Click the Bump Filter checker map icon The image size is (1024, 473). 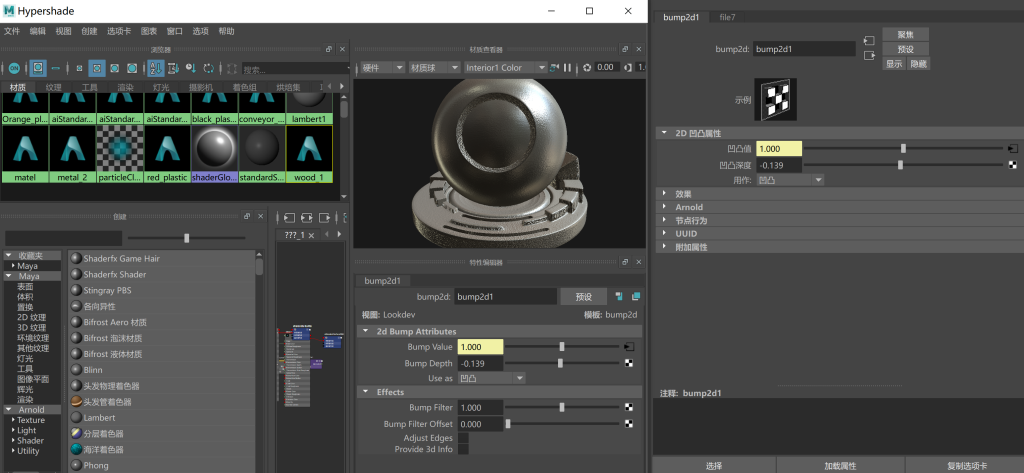tap(629, 407)
